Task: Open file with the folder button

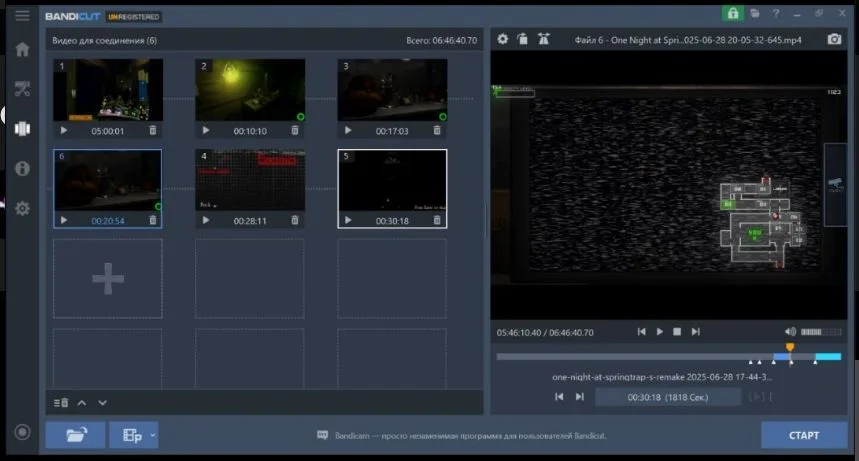Action: [76, 435]
